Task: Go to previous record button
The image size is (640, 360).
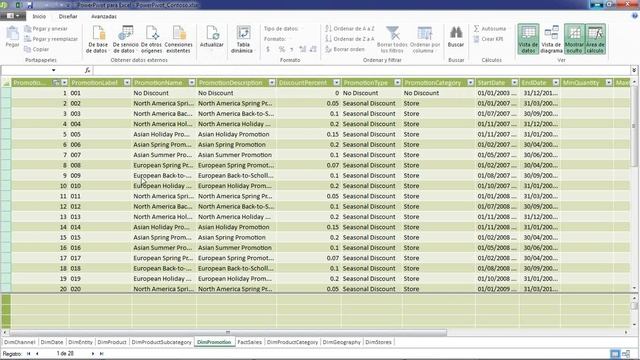Action: (x=37, y=353)
